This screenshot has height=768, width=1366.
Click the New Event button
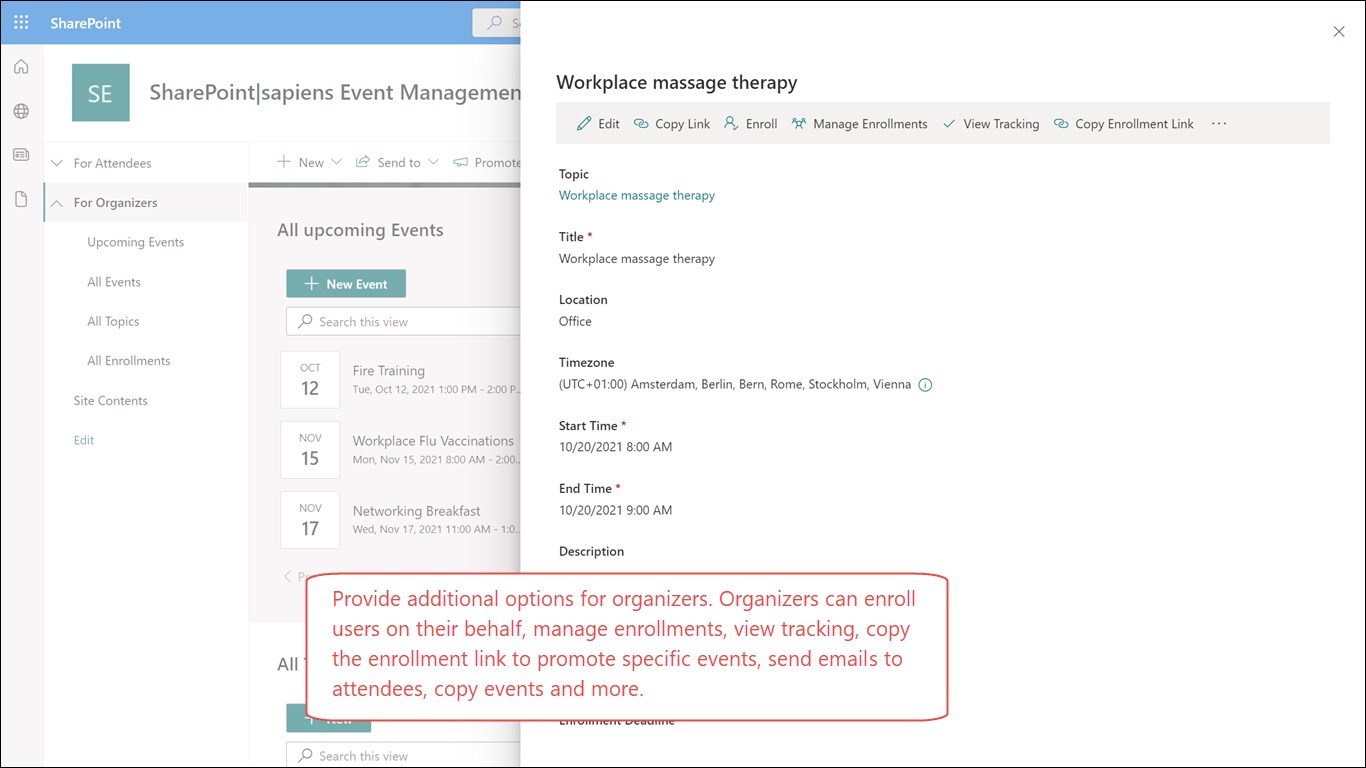tap(346, 284)
